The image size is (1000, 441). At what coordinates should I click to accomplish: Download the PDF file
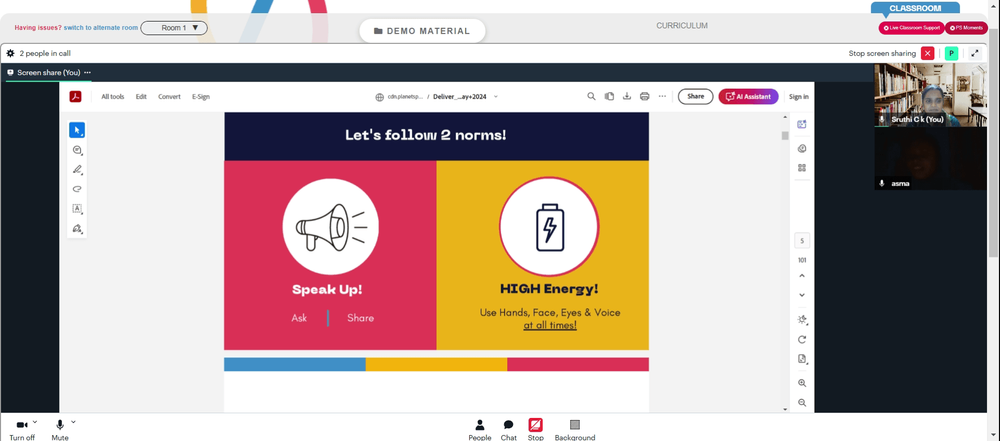click(627, 96)
